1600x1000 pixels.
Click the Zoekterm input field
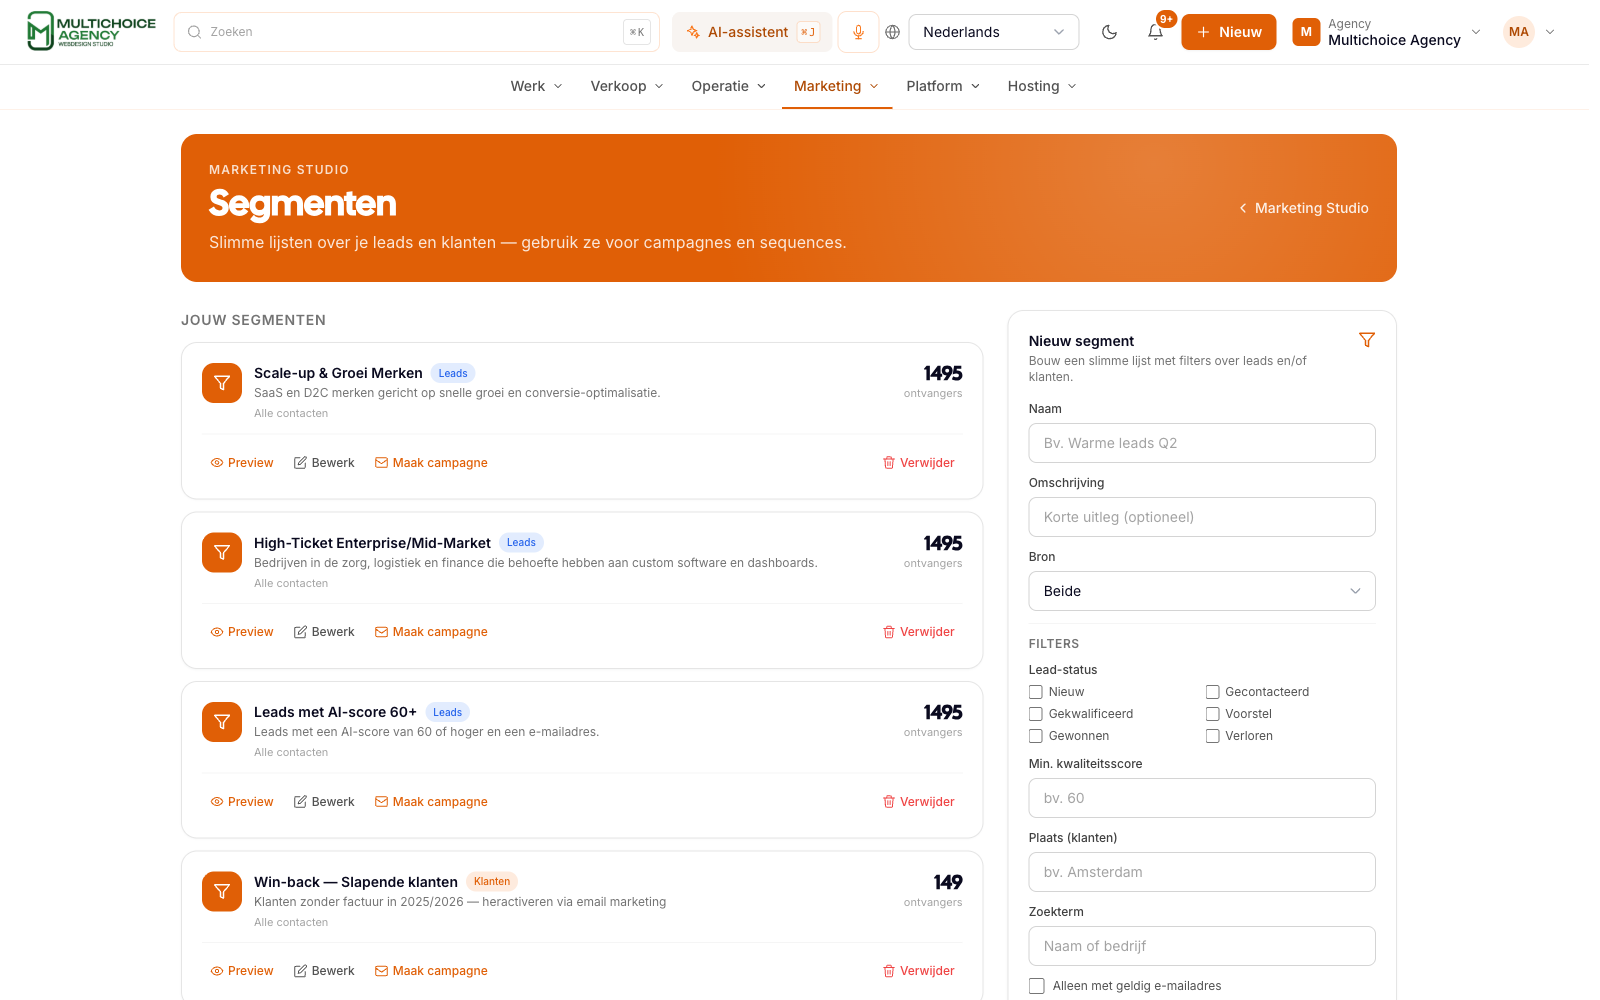coord(1202,946)
